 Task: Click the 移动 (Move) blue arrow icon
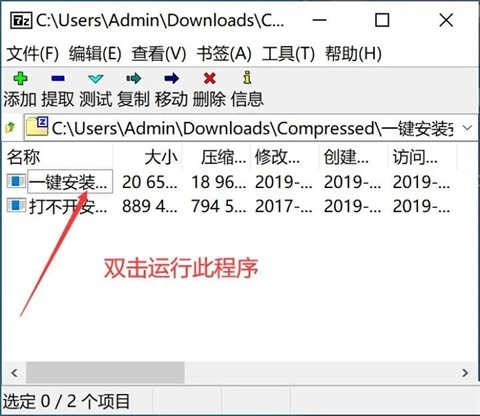pos(171,79)
